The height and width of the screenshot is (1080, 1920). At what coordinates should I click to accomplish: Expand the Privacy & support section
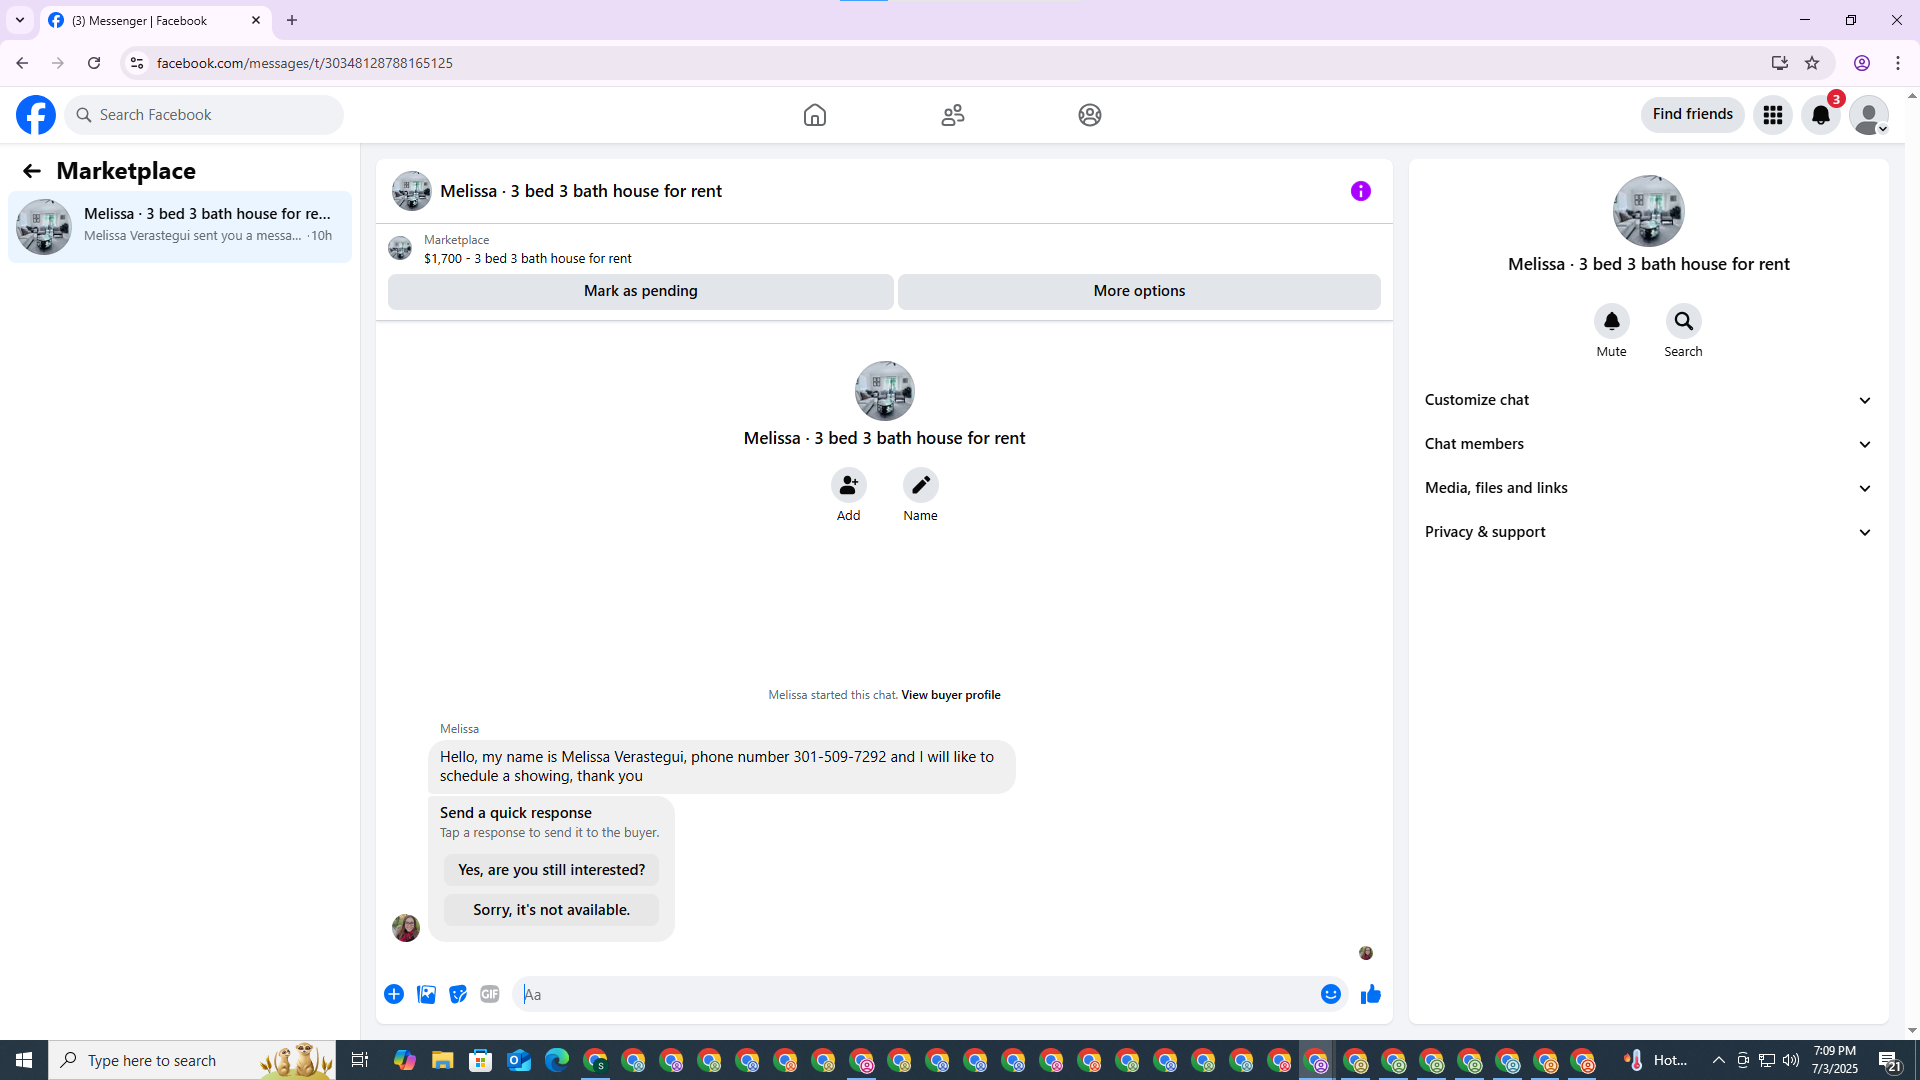click(1648, 532)
